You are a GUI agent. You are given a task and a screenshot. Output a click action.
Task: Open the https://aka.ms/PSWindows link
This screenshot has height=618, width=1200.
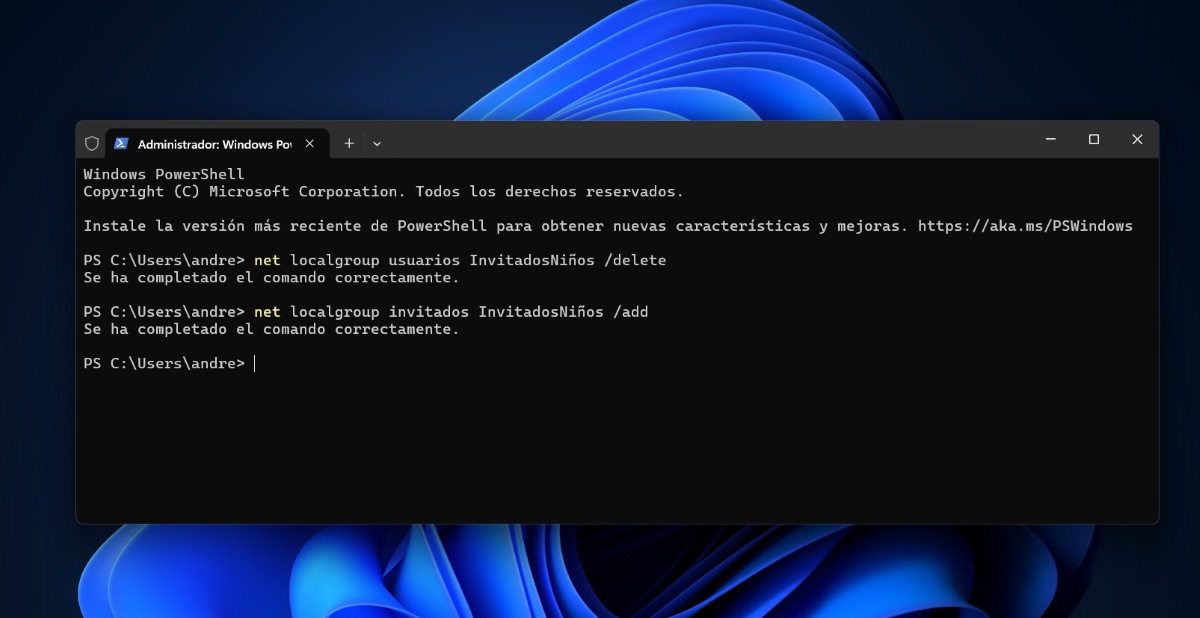pyautogui.click(x=1025, y=226)
